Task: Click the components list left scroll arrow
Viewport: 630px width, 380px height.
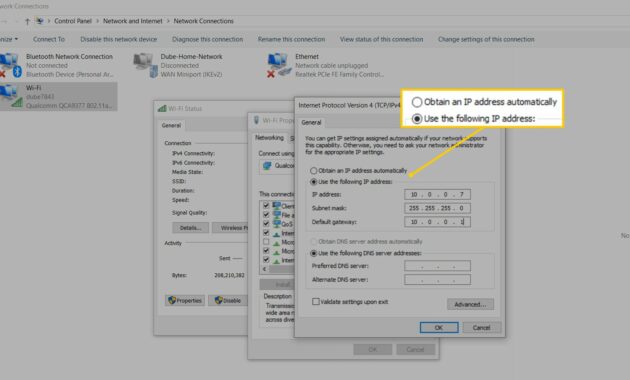Action: coord(264,269)
